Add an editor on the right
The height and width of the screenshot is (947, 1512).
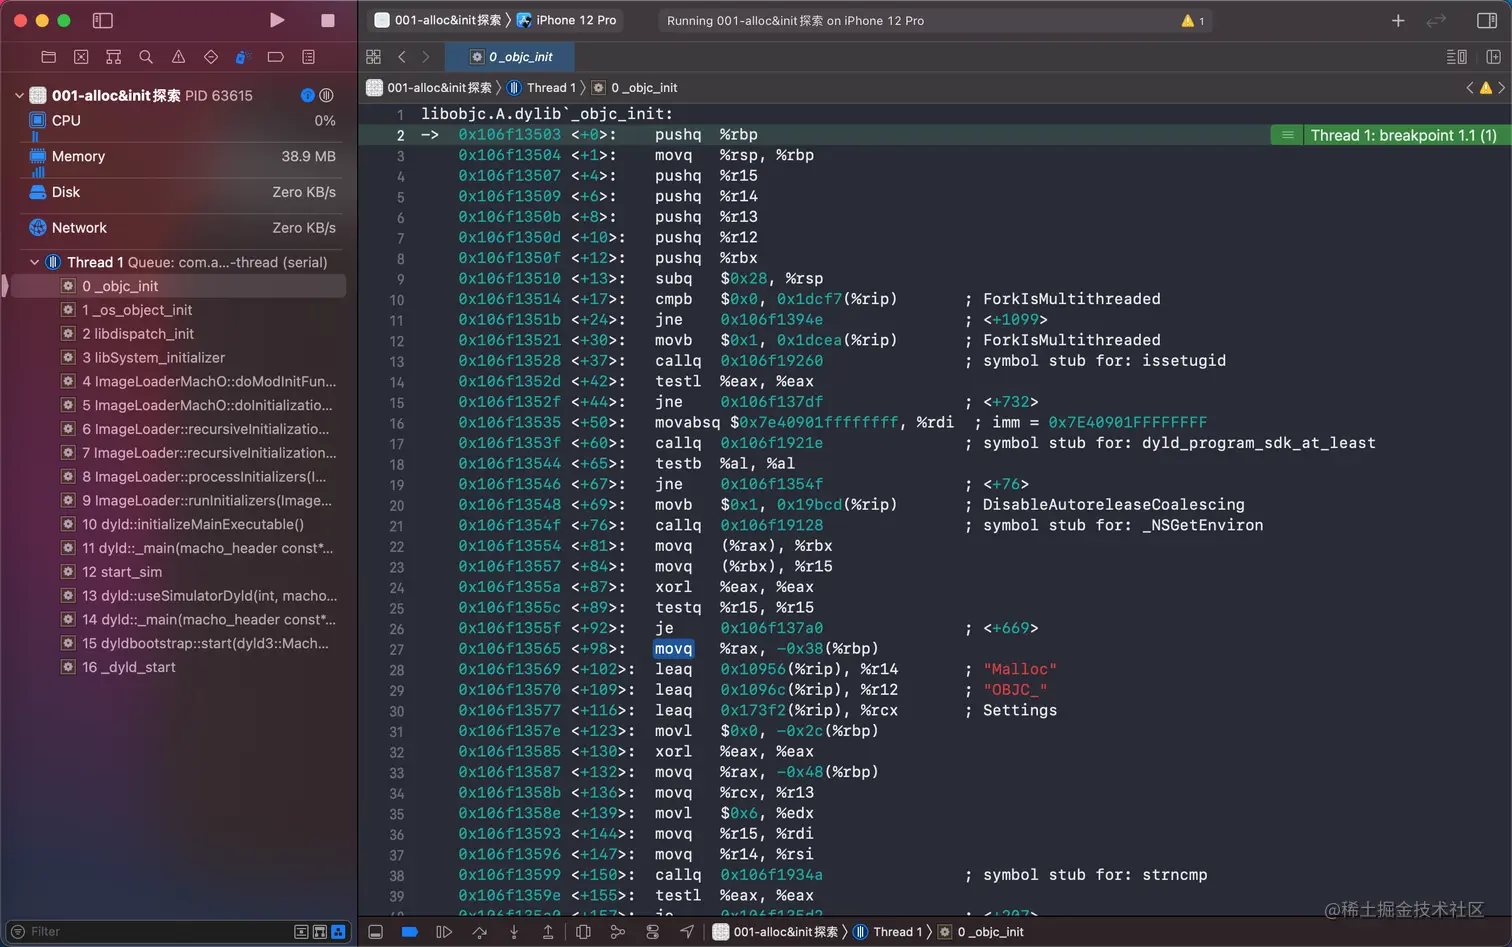click(x=1493, y=57)
